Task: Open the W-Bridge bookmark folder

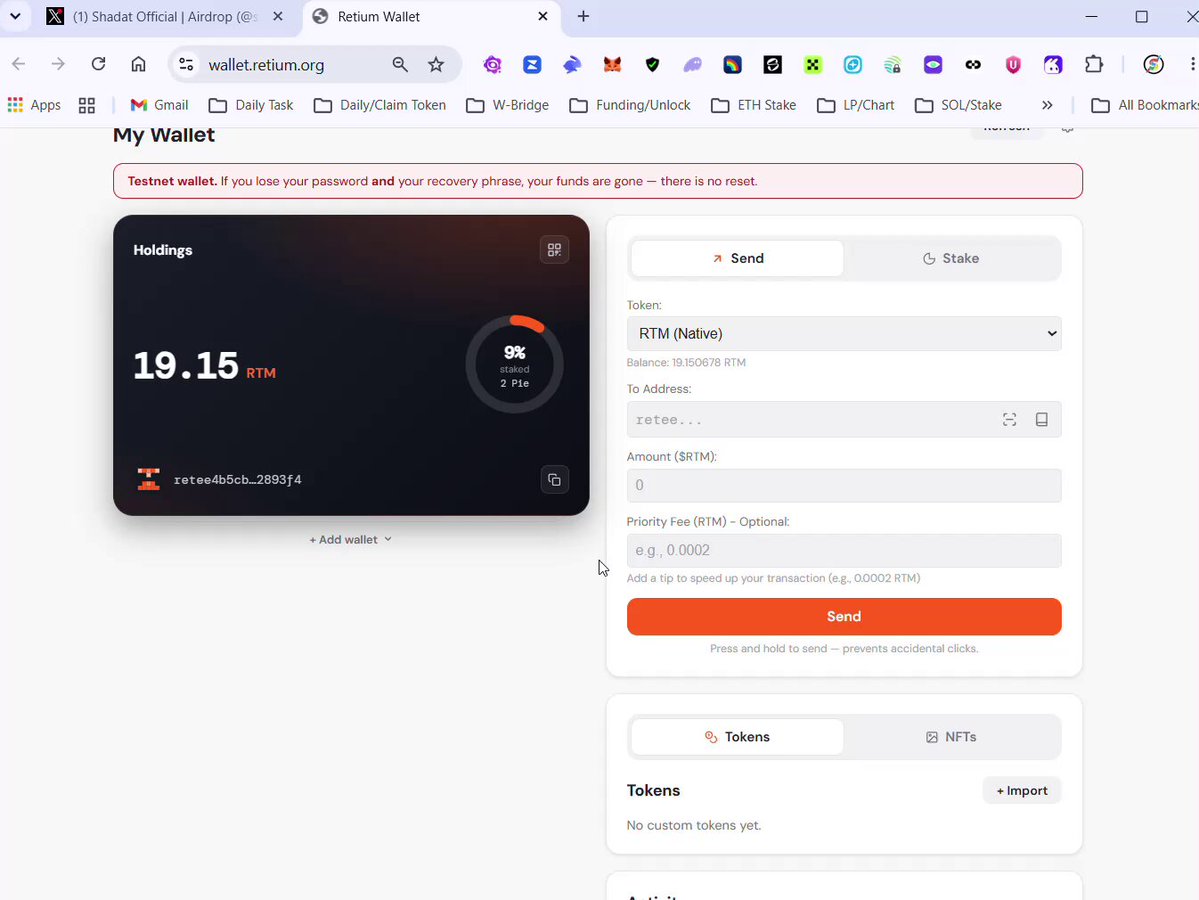Action: 508,105
